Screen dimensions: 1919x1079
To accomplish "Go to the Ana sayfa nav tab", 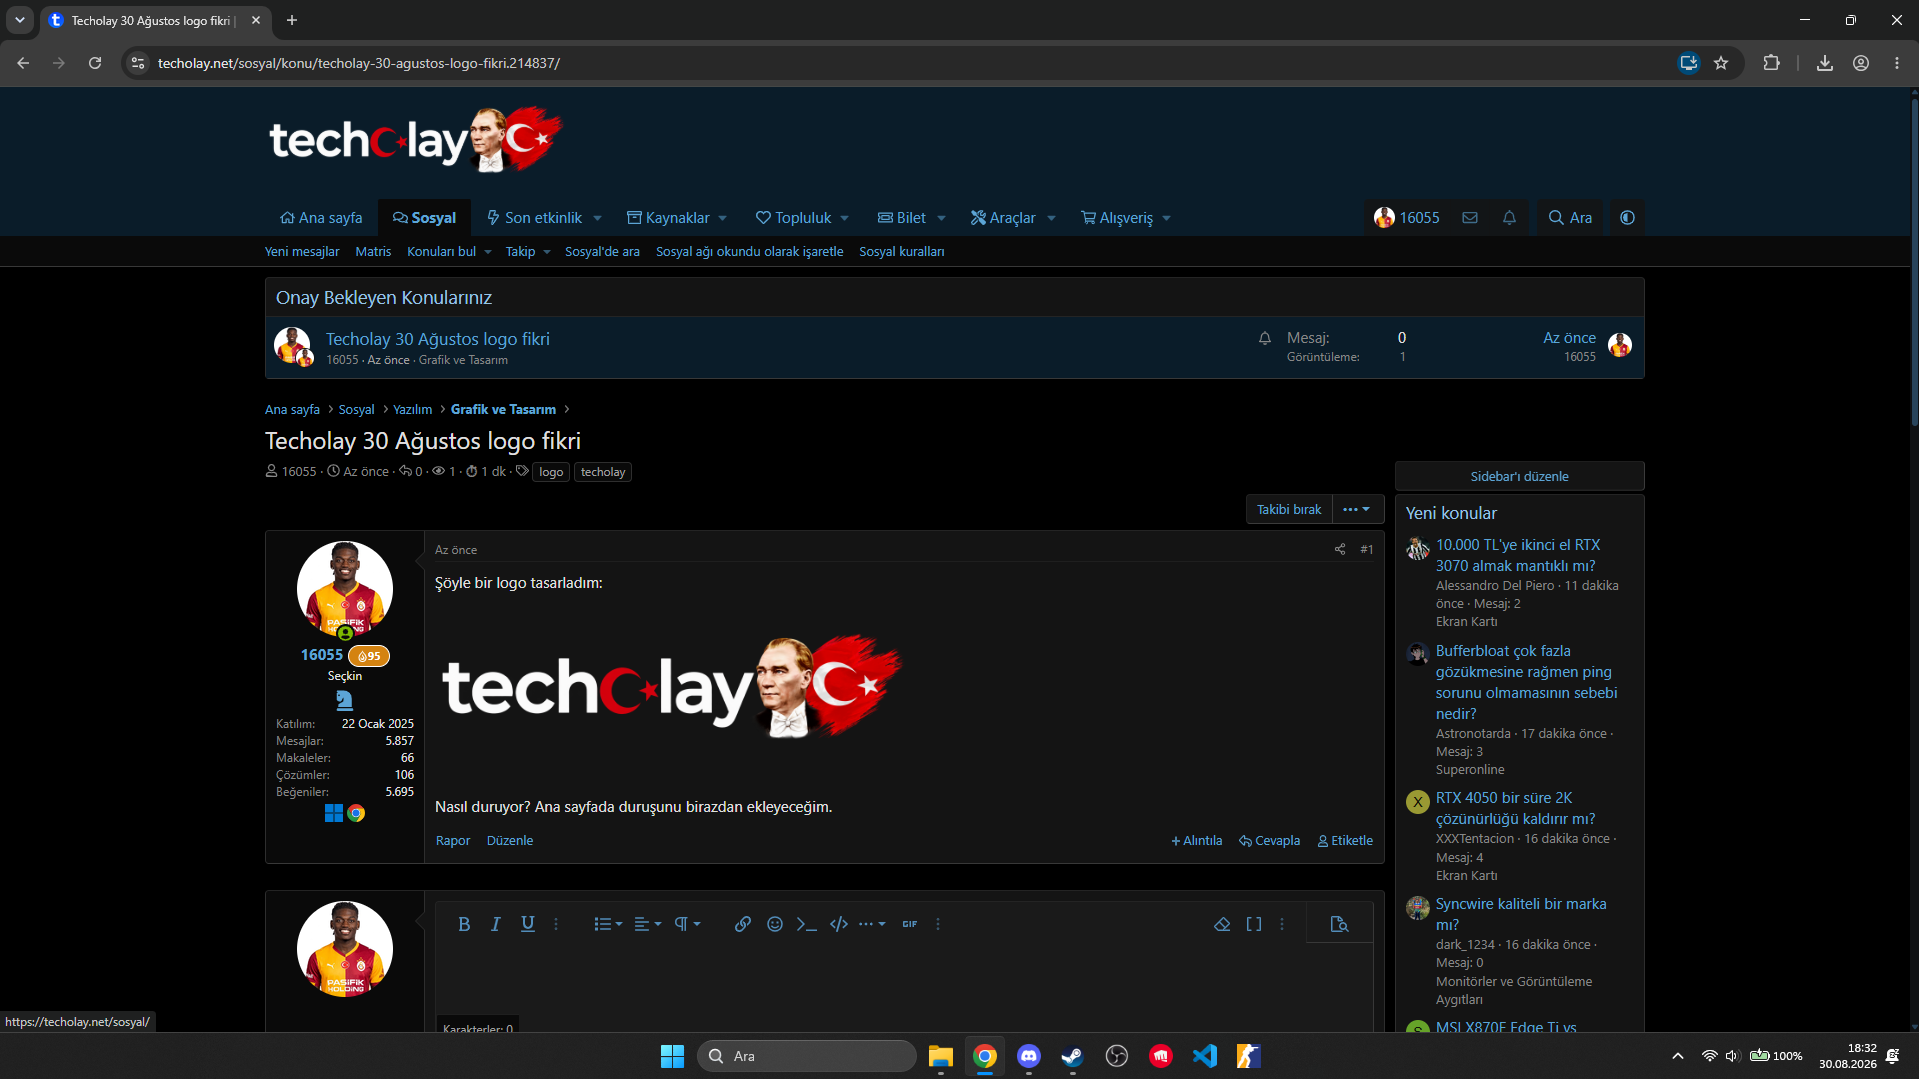I will pos(321,218).
